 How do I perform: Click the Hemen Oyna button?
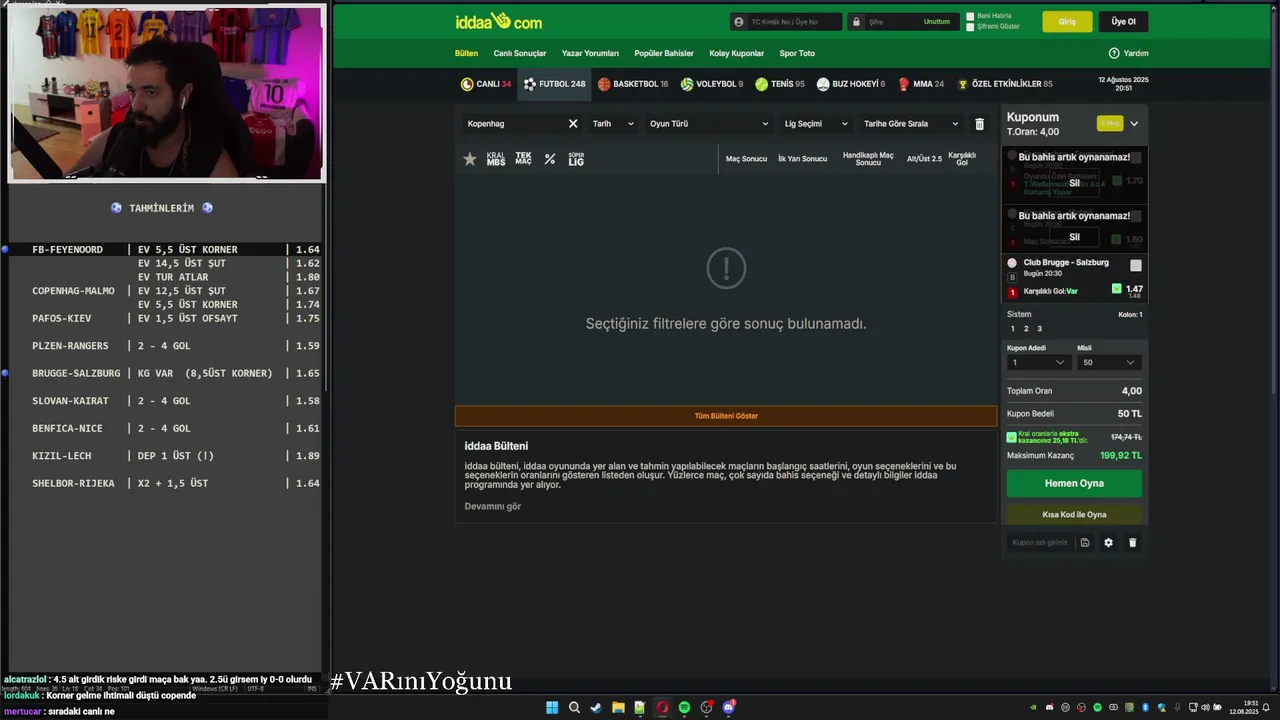point(1074,483)
